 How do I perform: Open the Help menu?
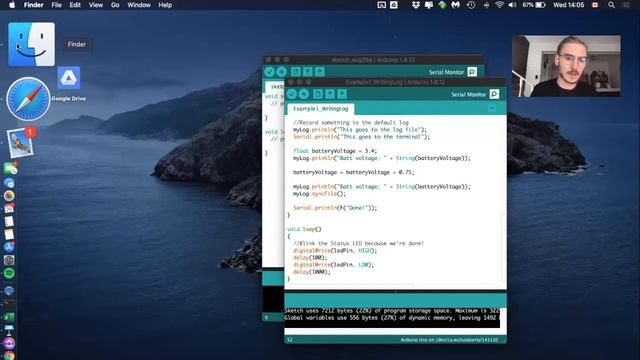coord(165,5)
